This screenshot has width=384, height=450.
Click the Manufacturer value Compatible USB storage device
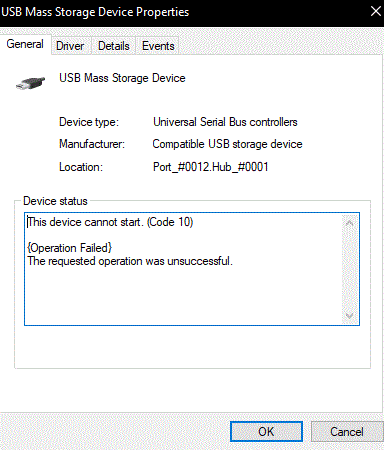click(227, 144)
